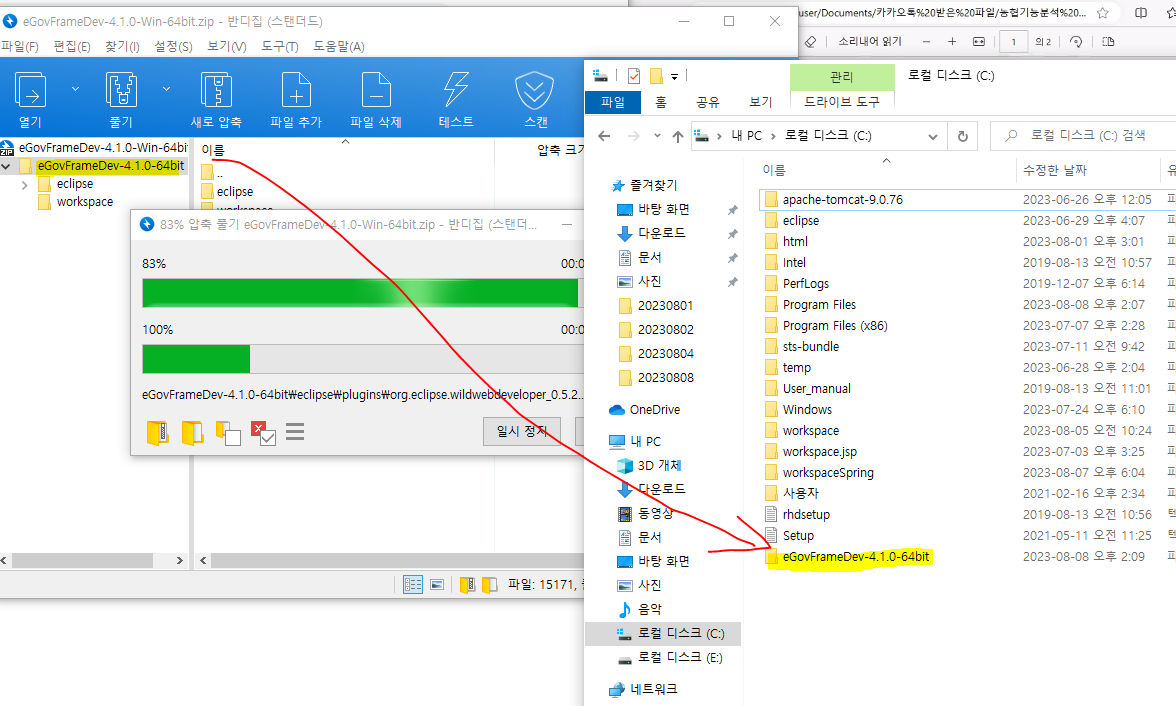Open address bar history dropdown
Screen dimensions: 1176x706
pyautogui.click(x=933, y=137)
